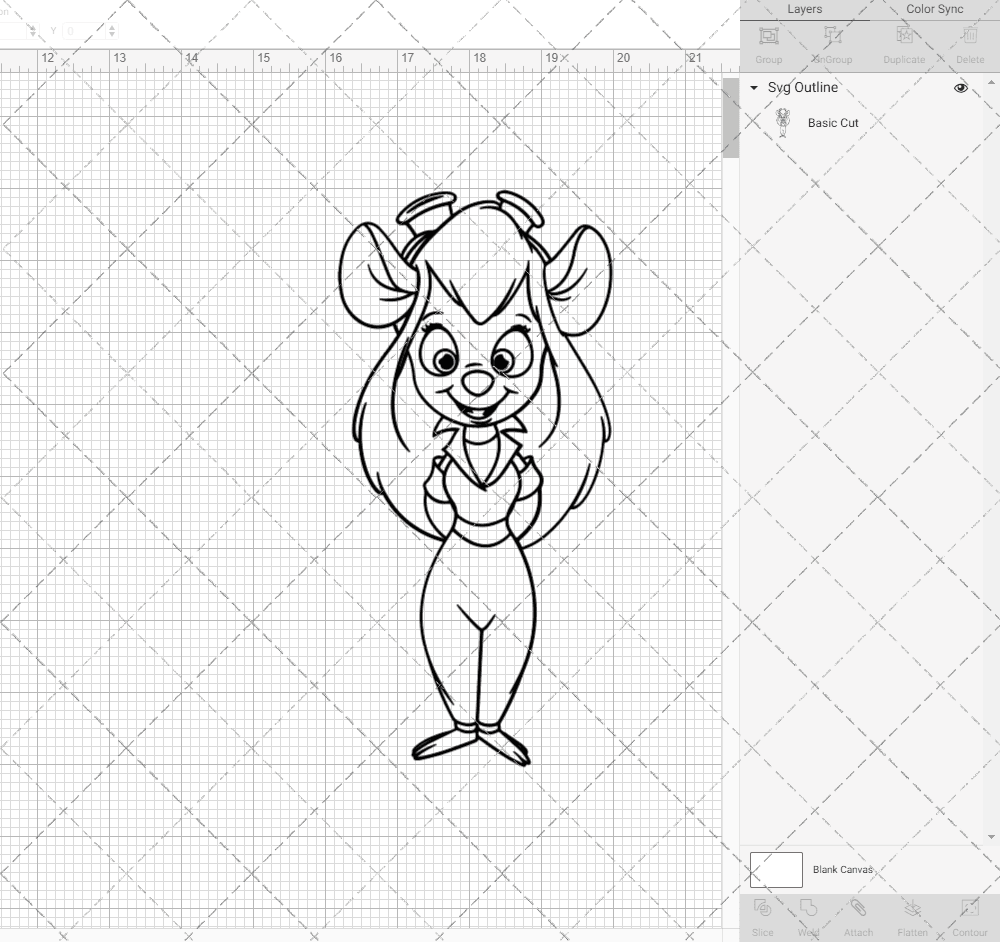Click the layers panel scroll up arrow

point(990,82)
